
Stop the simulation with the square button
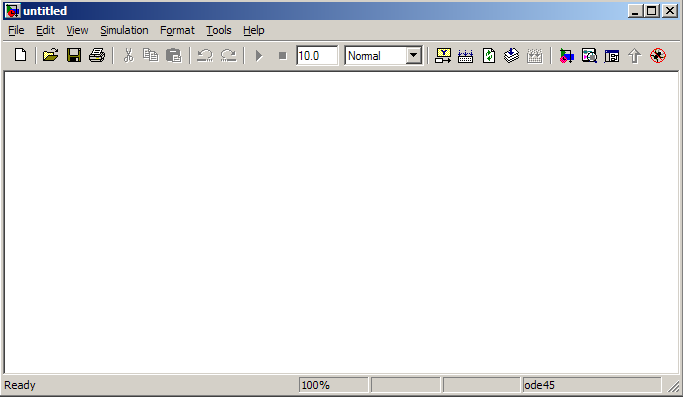pyautogui.click(x=282, y=56)
